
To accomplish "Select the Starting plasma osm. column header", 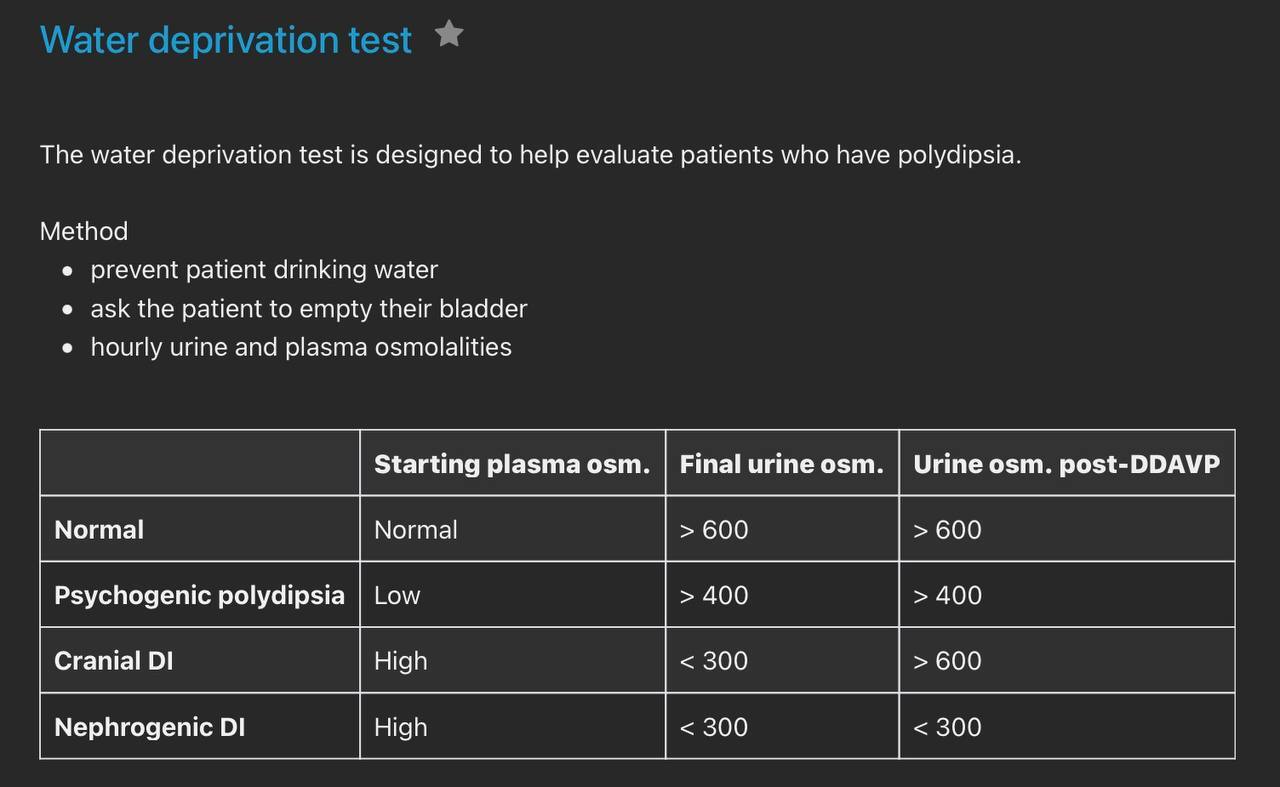I will click(x=512, y=464).
